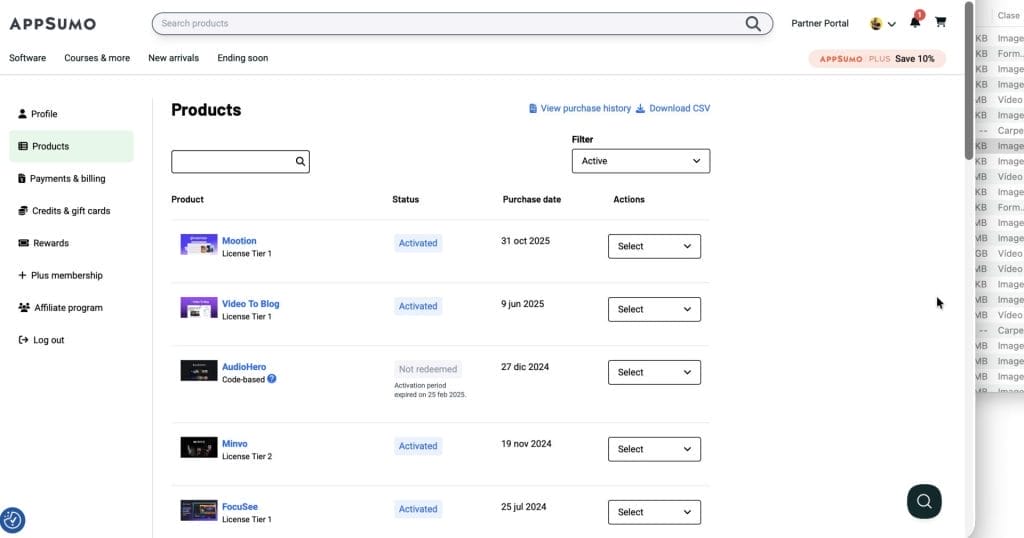This screenshot has width=1024, height=538.
Task: Click the AudioHero code-based help icon
Action: pyautogui.click(x=272, y=379)
